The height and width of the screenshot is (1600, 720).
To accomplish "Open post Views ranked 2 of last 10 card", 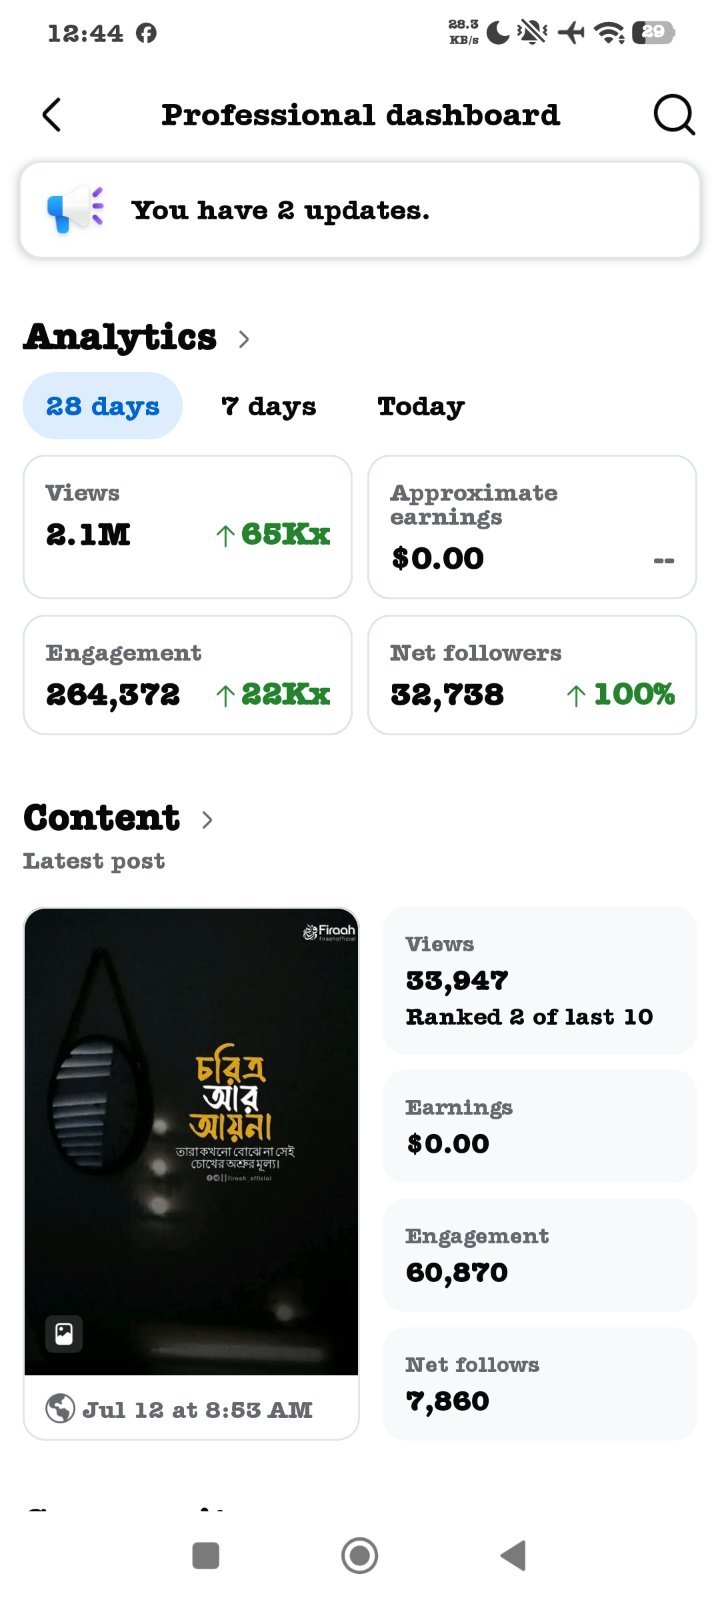I will pyautogui.click(x=540, y=981).
